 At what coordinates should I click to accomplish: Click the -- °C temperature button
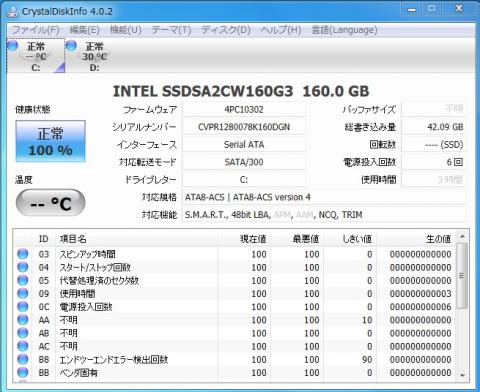(50, 203)
